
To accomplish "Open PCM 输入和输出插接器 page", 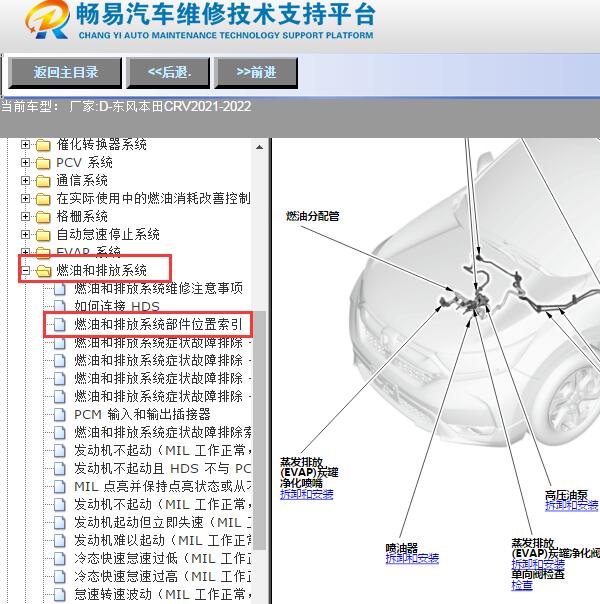I will [x=142, y=414].
